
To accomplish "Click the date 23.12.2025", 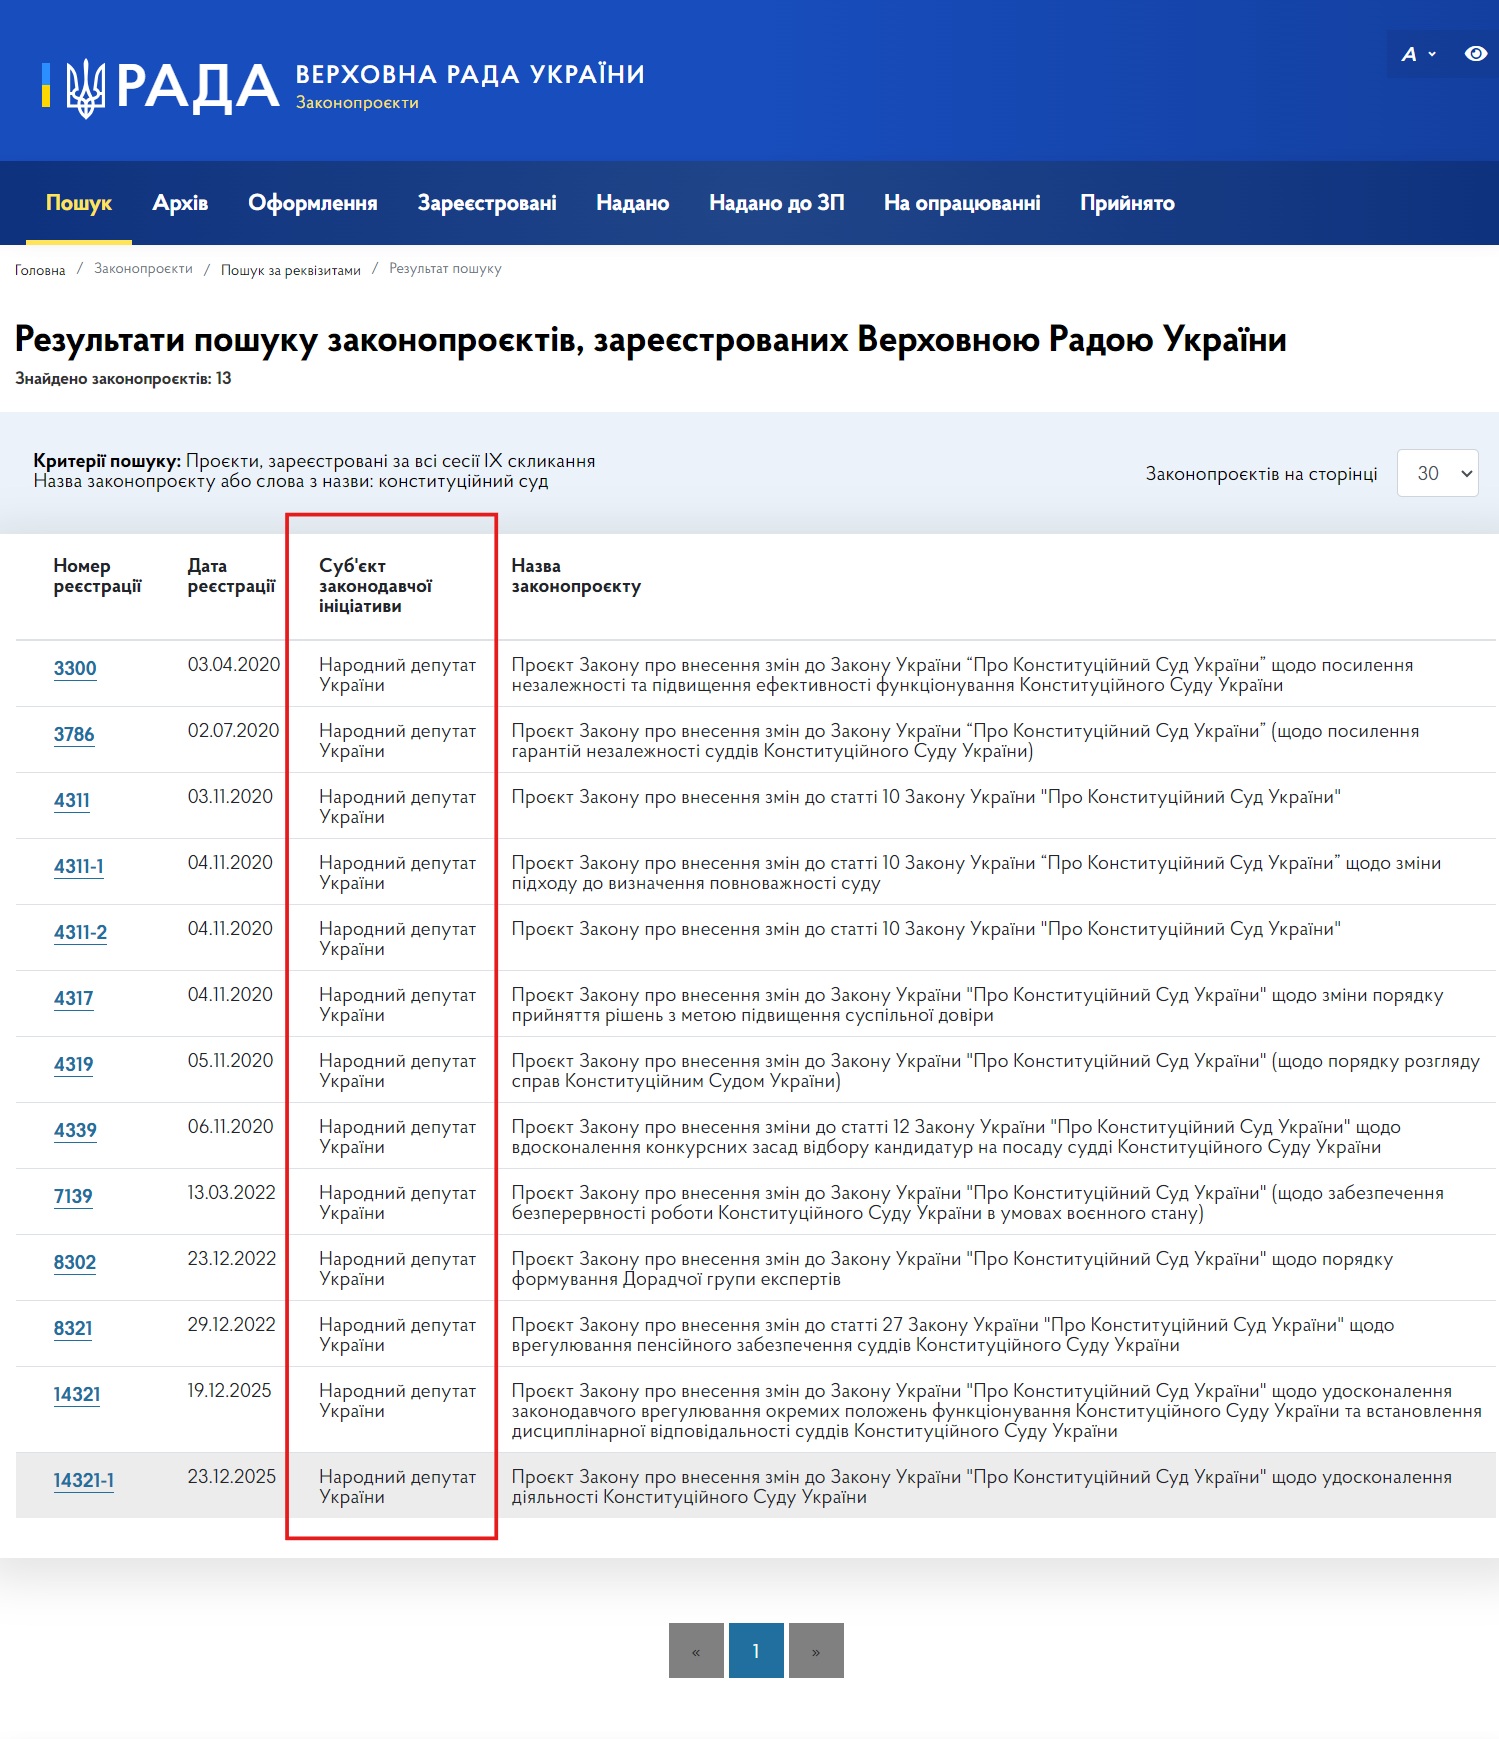I will [x=232, y=1476].
